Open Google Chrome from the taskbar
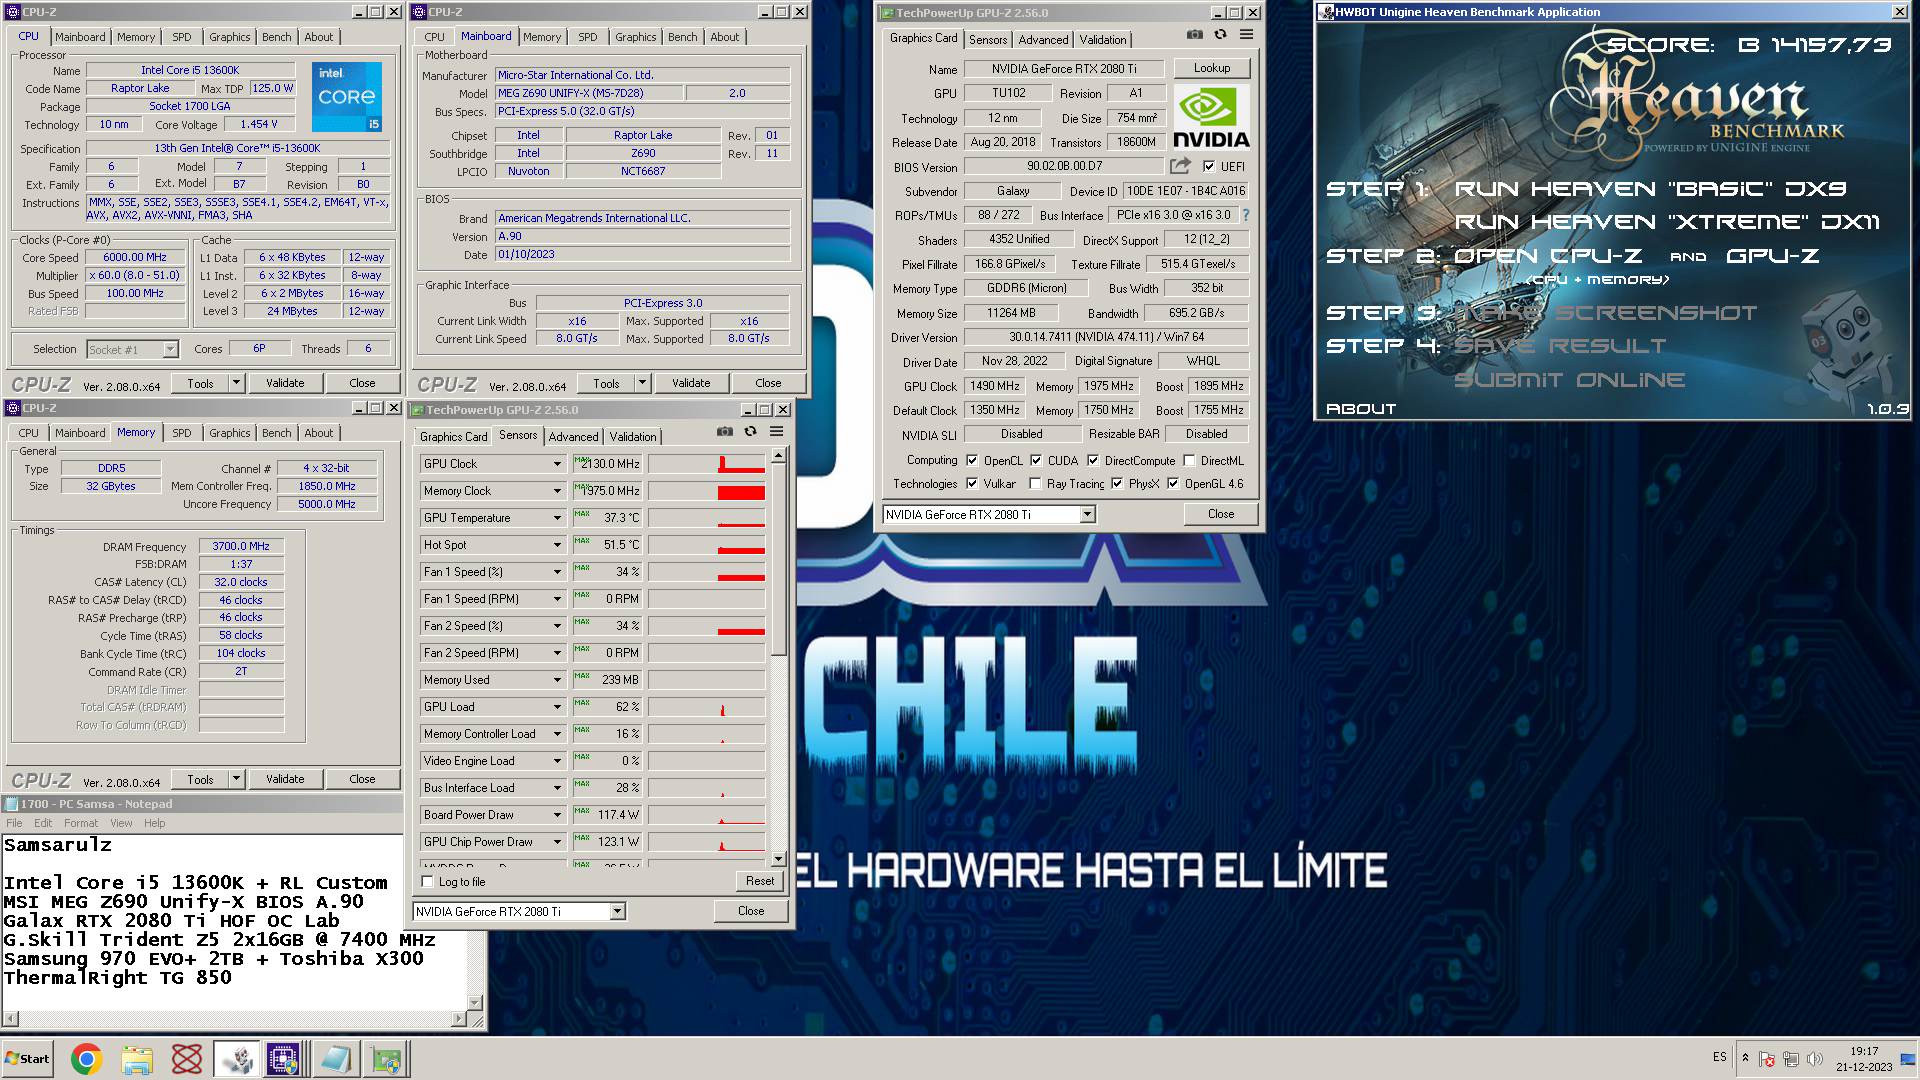This screenshot has width=1920, height=1080. (x=86, y=1059)
